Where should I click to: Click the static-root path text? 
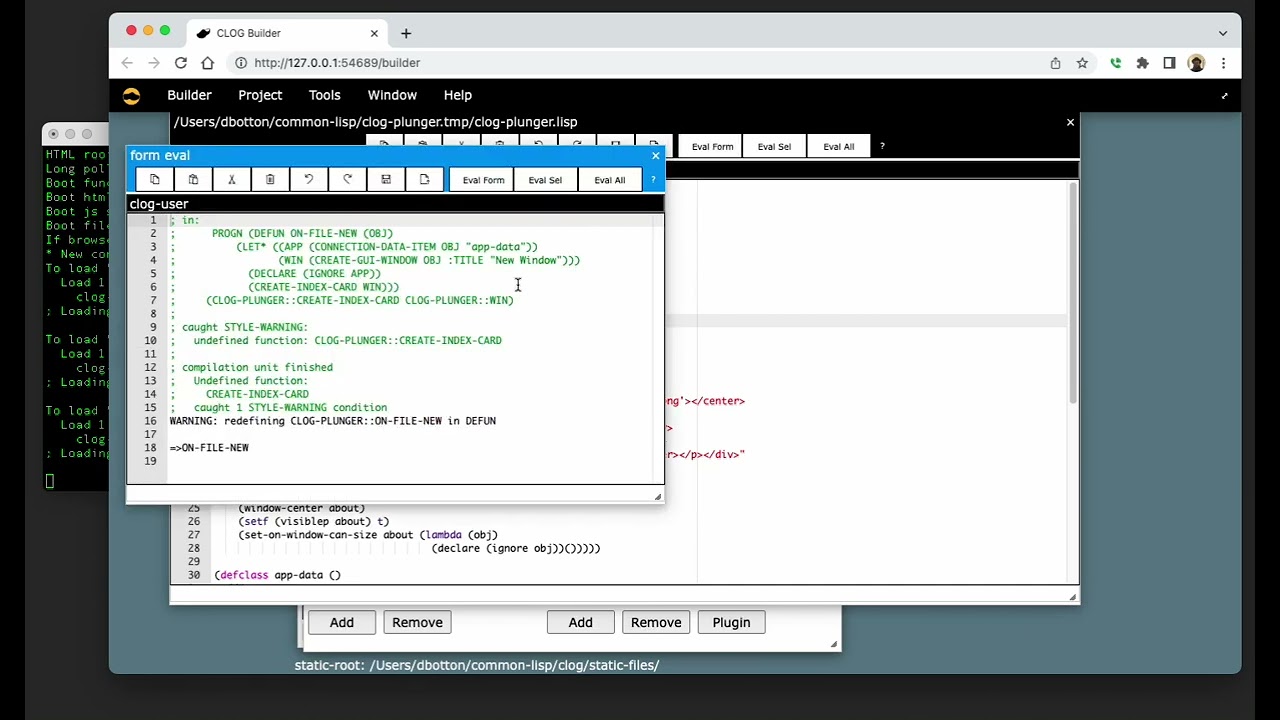(x=477, y=665)
